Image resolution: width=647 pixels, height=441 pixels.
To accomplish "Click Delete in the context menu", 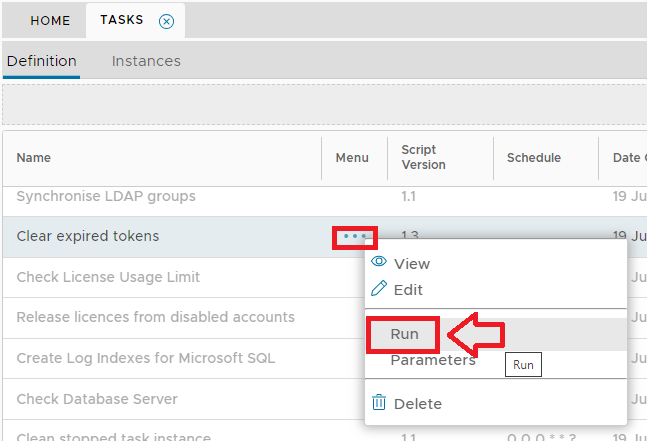I will pyautogui.click(x=418, y=404).
